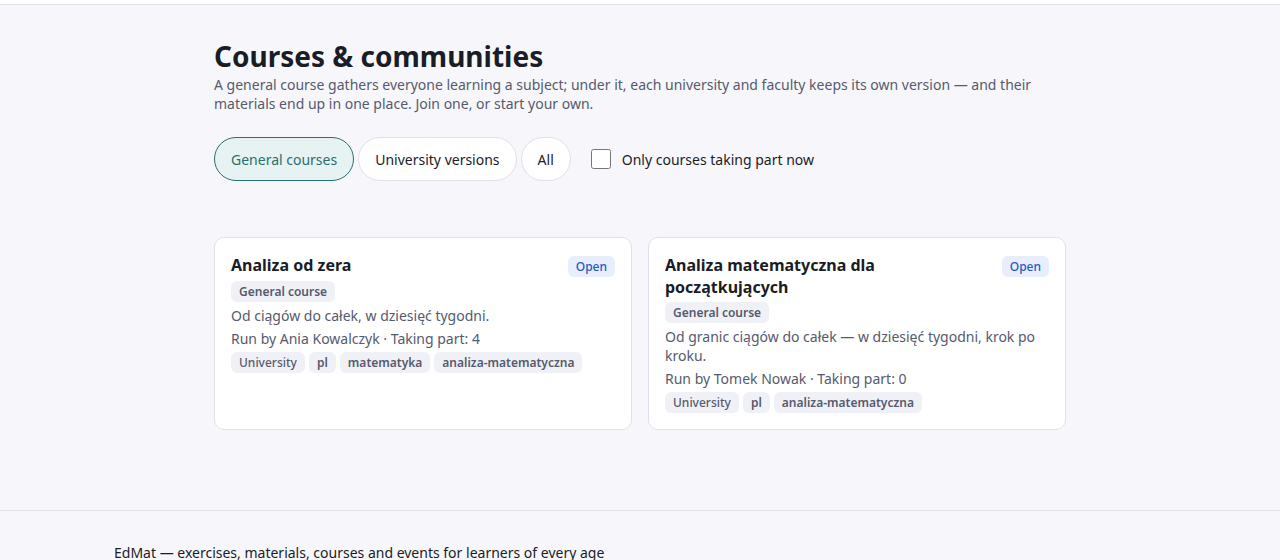
Task: Click pl language tag on Tomek Nowak's card
Action: pyautogui.click(x=757, y=403)
